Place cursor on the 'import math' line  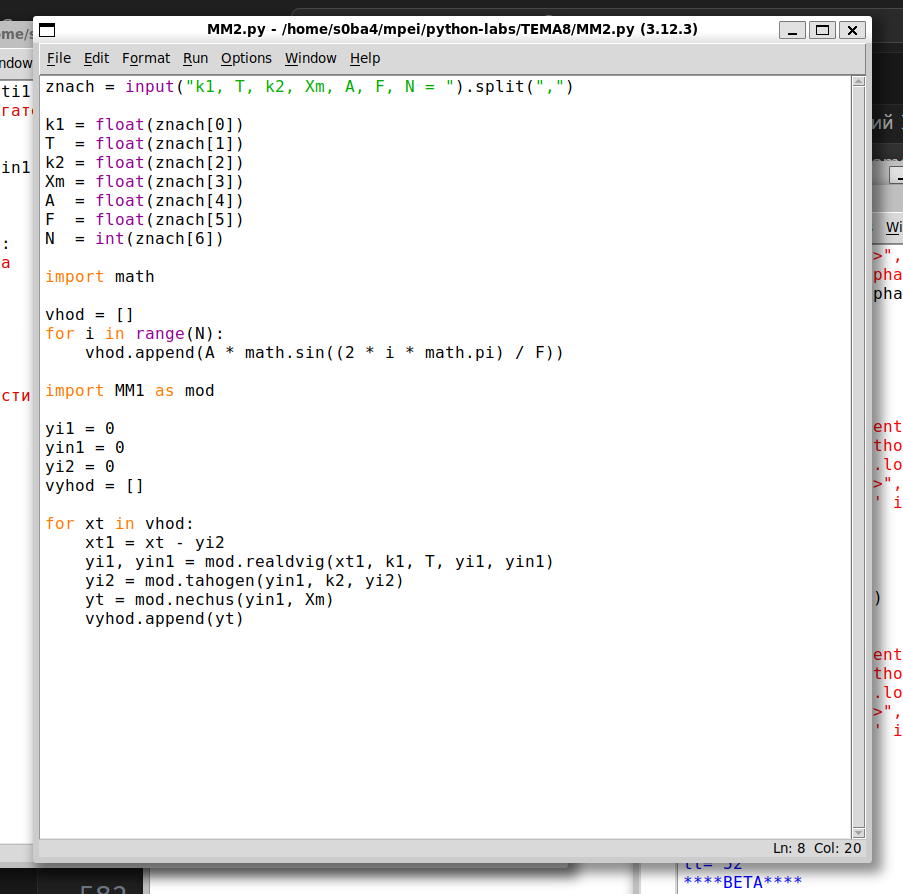point(100,276)
